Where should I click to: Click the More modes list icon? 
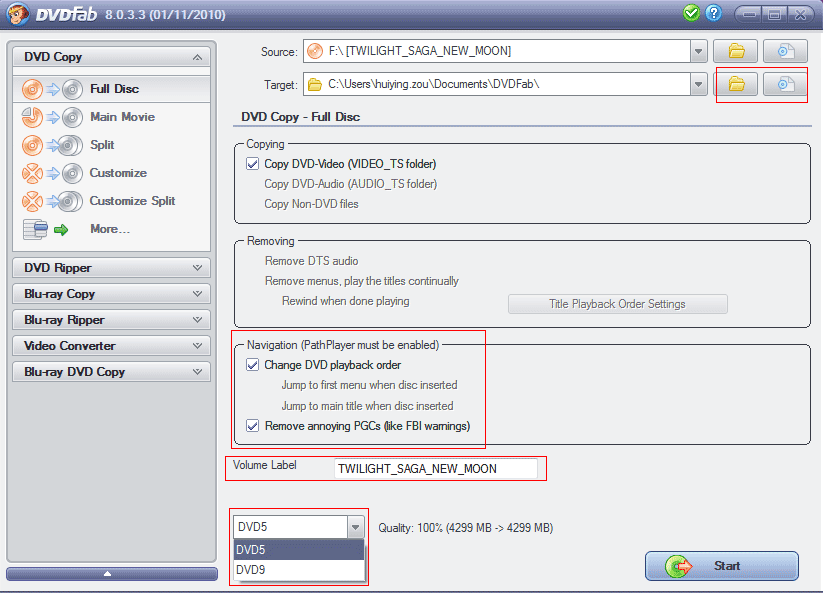pyautogui.click(x=46, y=229)
